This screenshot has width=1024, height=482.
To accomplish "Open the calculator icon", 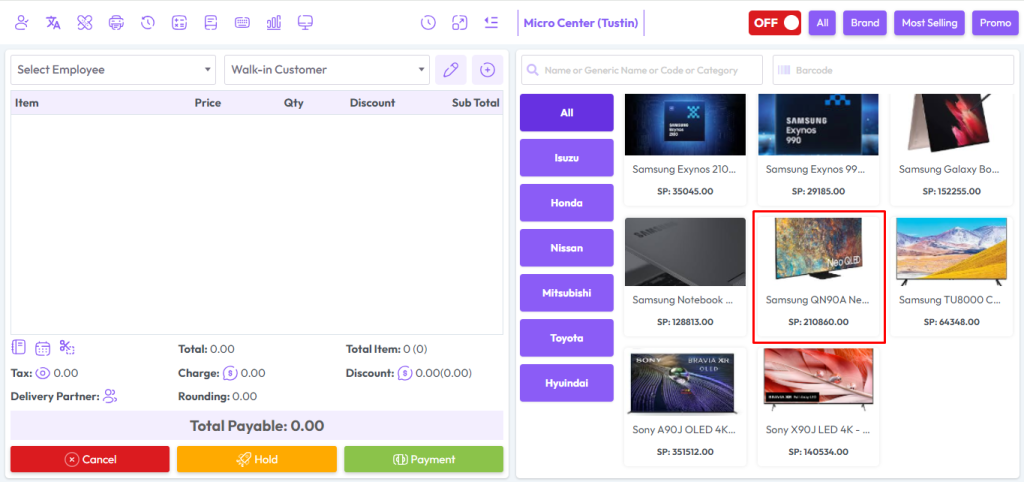I will click(x=179, y=23).
